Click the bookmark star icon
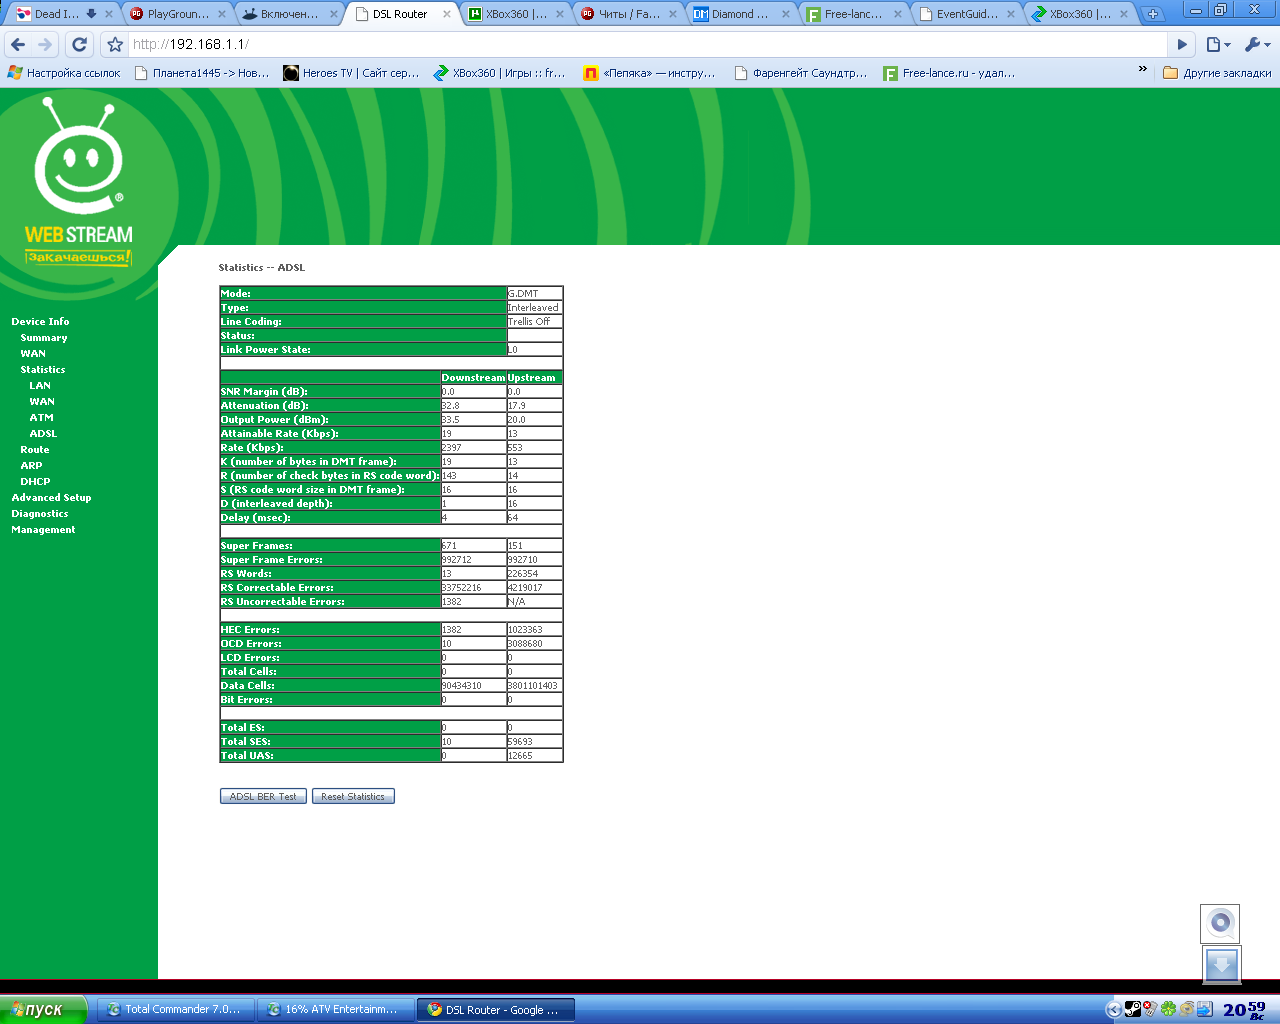Image resolution: width=1280 pixels, height=1024 pixels. point(115,44)
